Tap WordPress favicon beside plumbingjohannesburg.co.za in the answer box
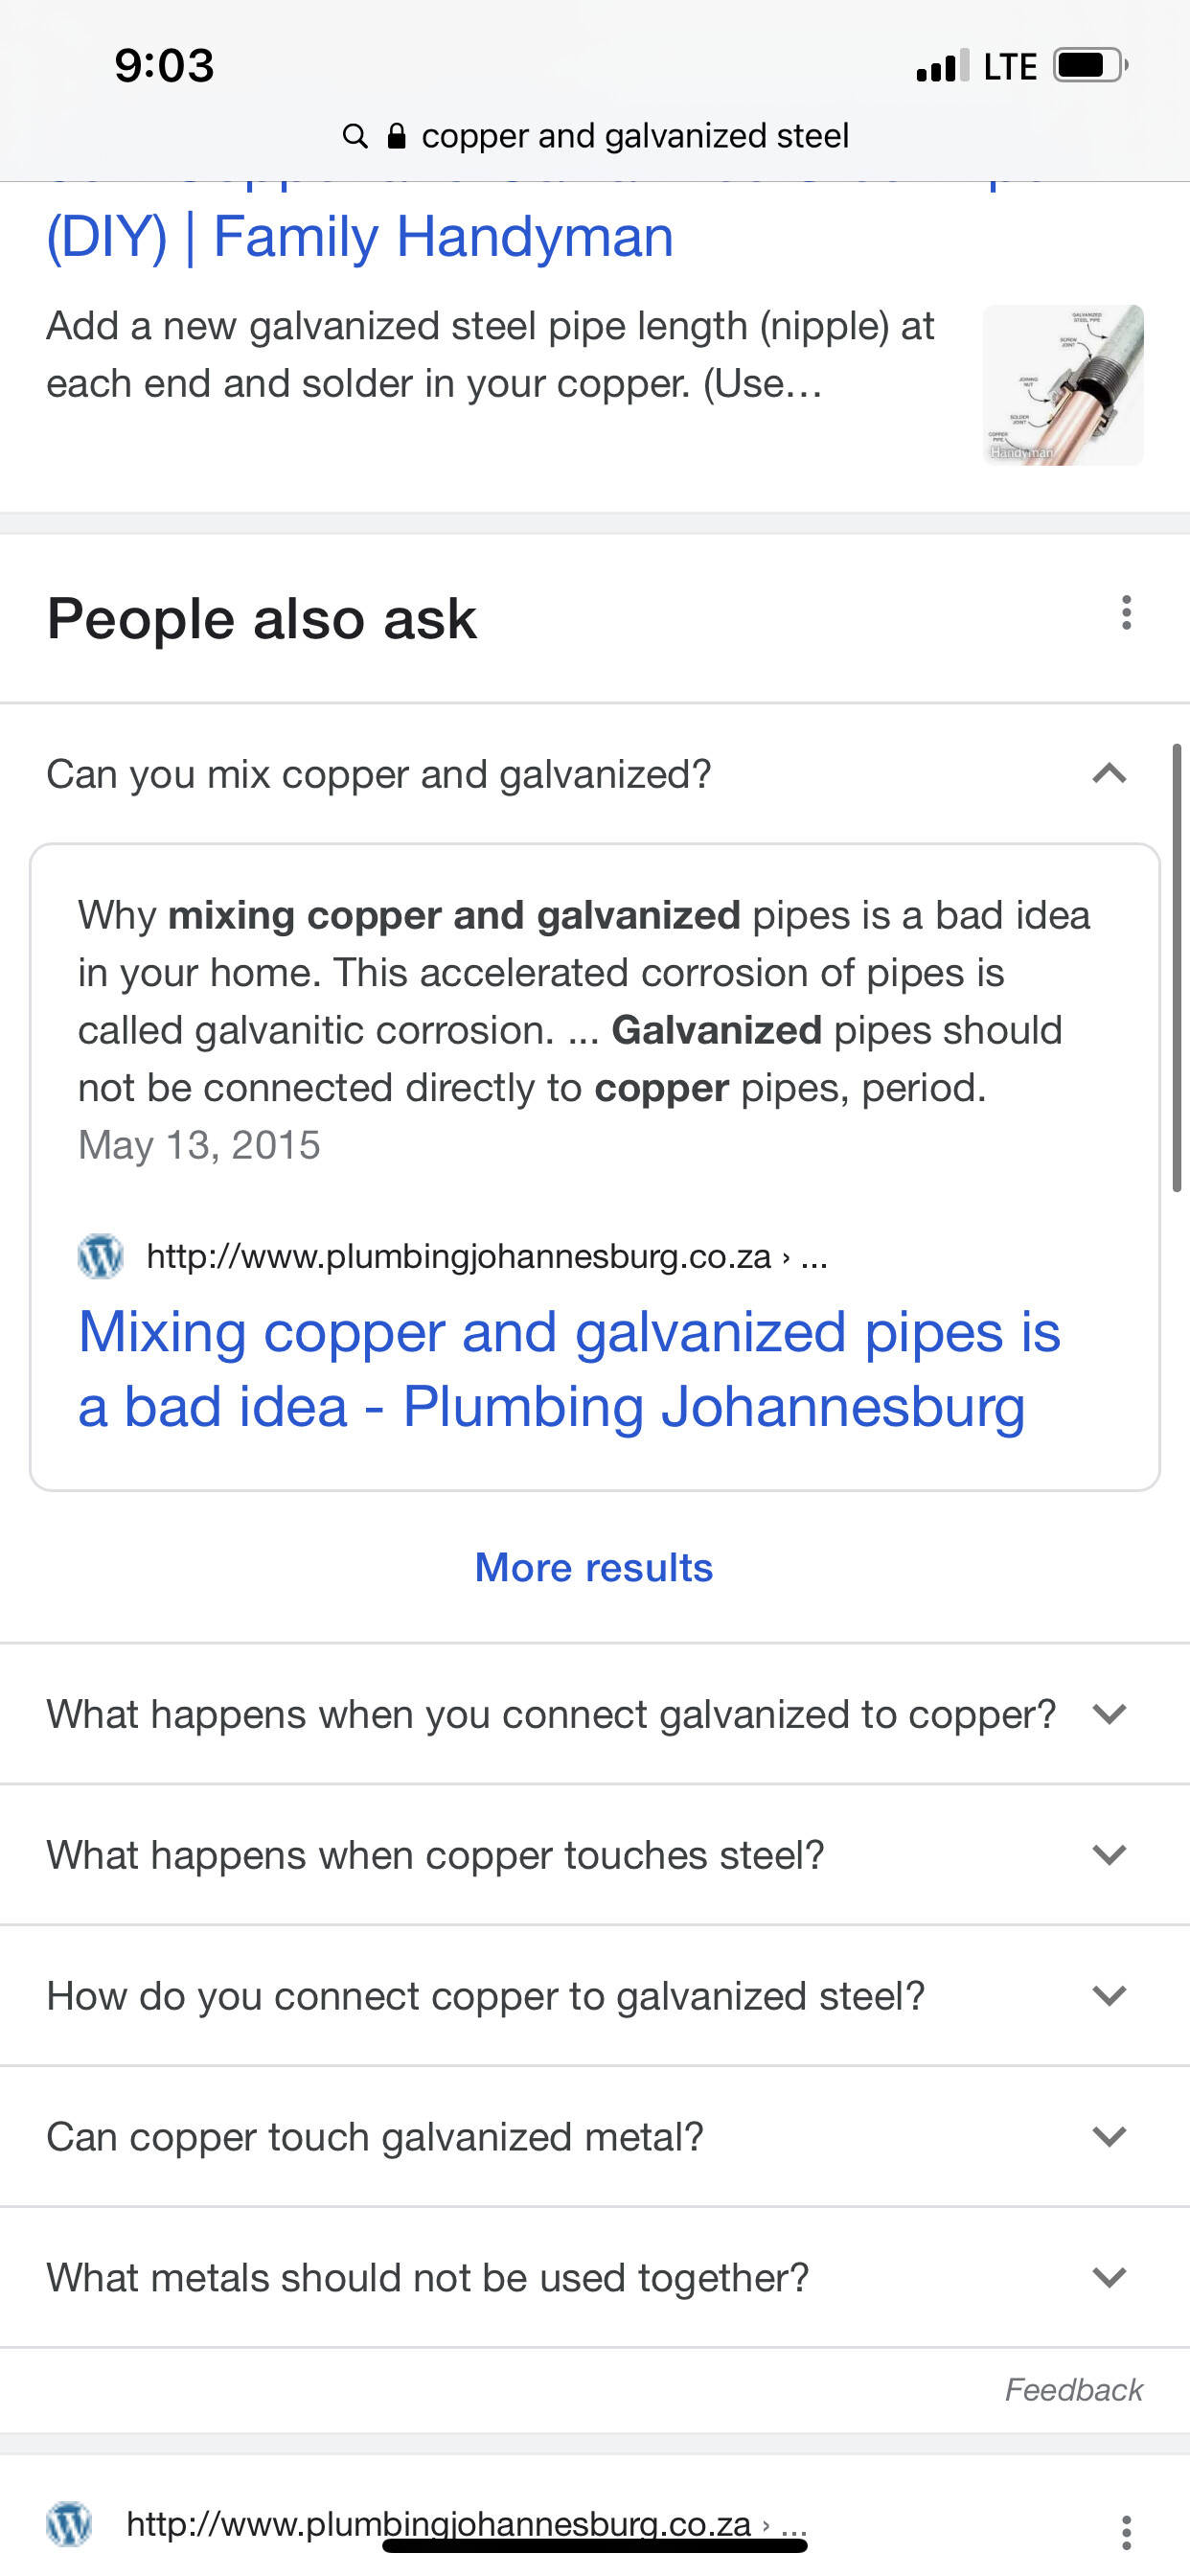The height and width of the screenshot is (2576, 1190). coord(100,1255)
